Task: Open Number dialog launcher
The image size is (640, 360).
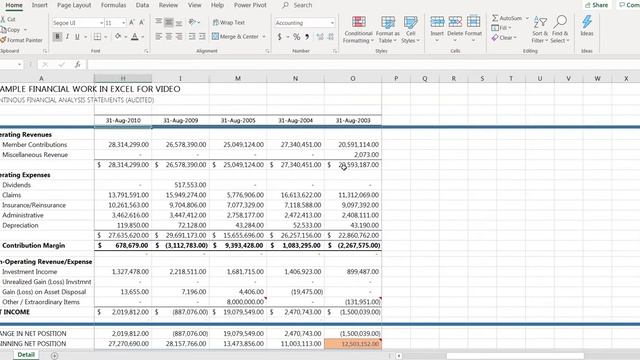Action: pos(335,51)
